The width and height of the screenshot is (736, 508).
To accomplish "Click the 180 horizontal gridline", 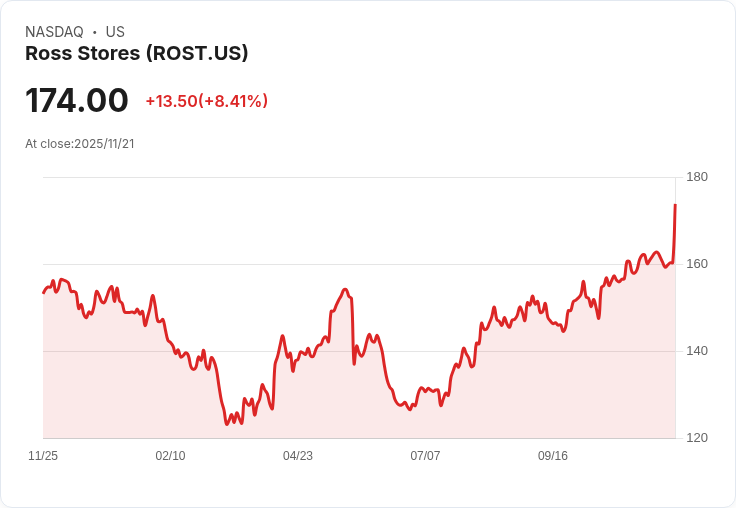I will 360,177.
